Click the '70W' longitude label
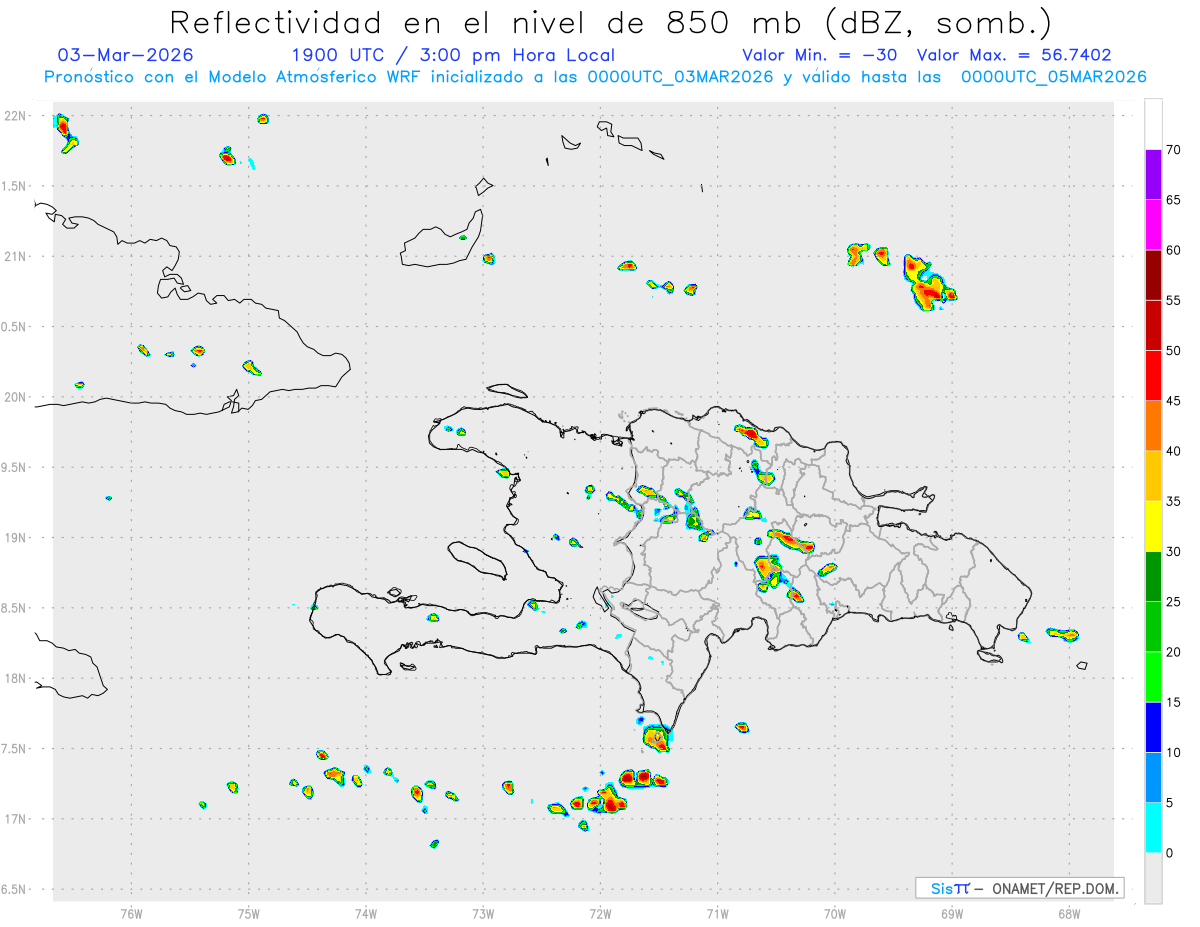This screenshot has width=1200, height=927. coord(835,913)
